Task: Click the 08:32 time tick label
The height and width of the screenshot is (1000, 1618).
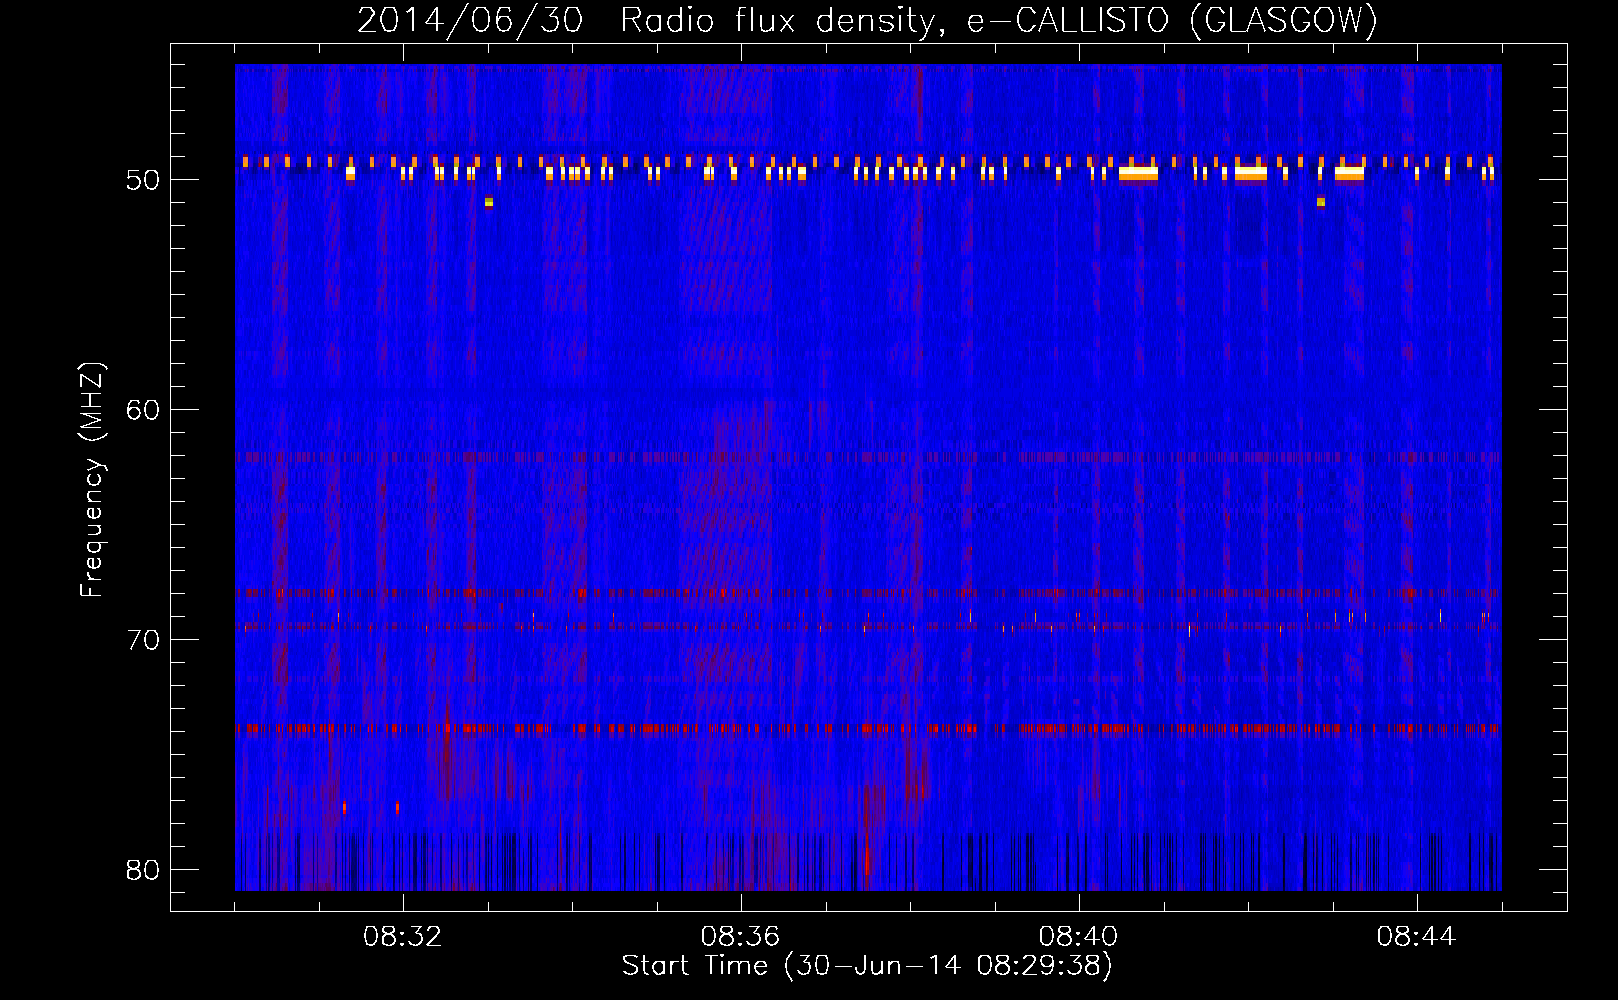Action: [x=403, y=937]
